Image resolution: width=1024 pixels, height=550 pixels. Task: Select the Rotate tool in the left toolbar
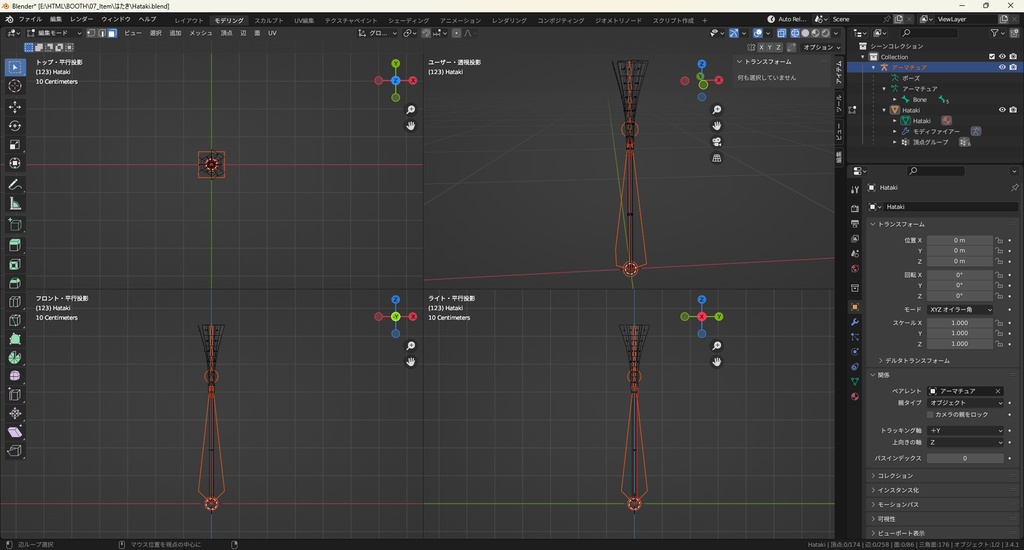(x=15, y=126)
